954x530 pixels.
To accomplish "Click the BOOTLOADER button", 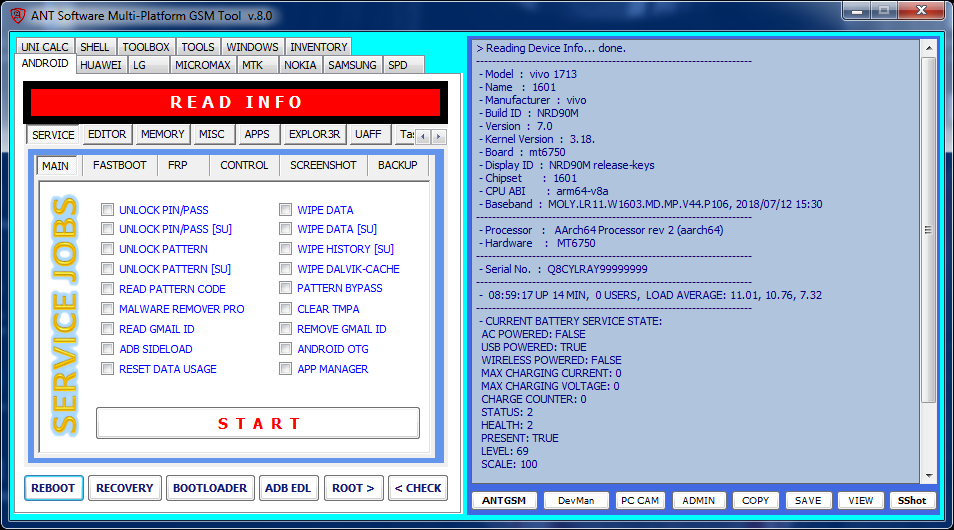I will tap(210, 488).
